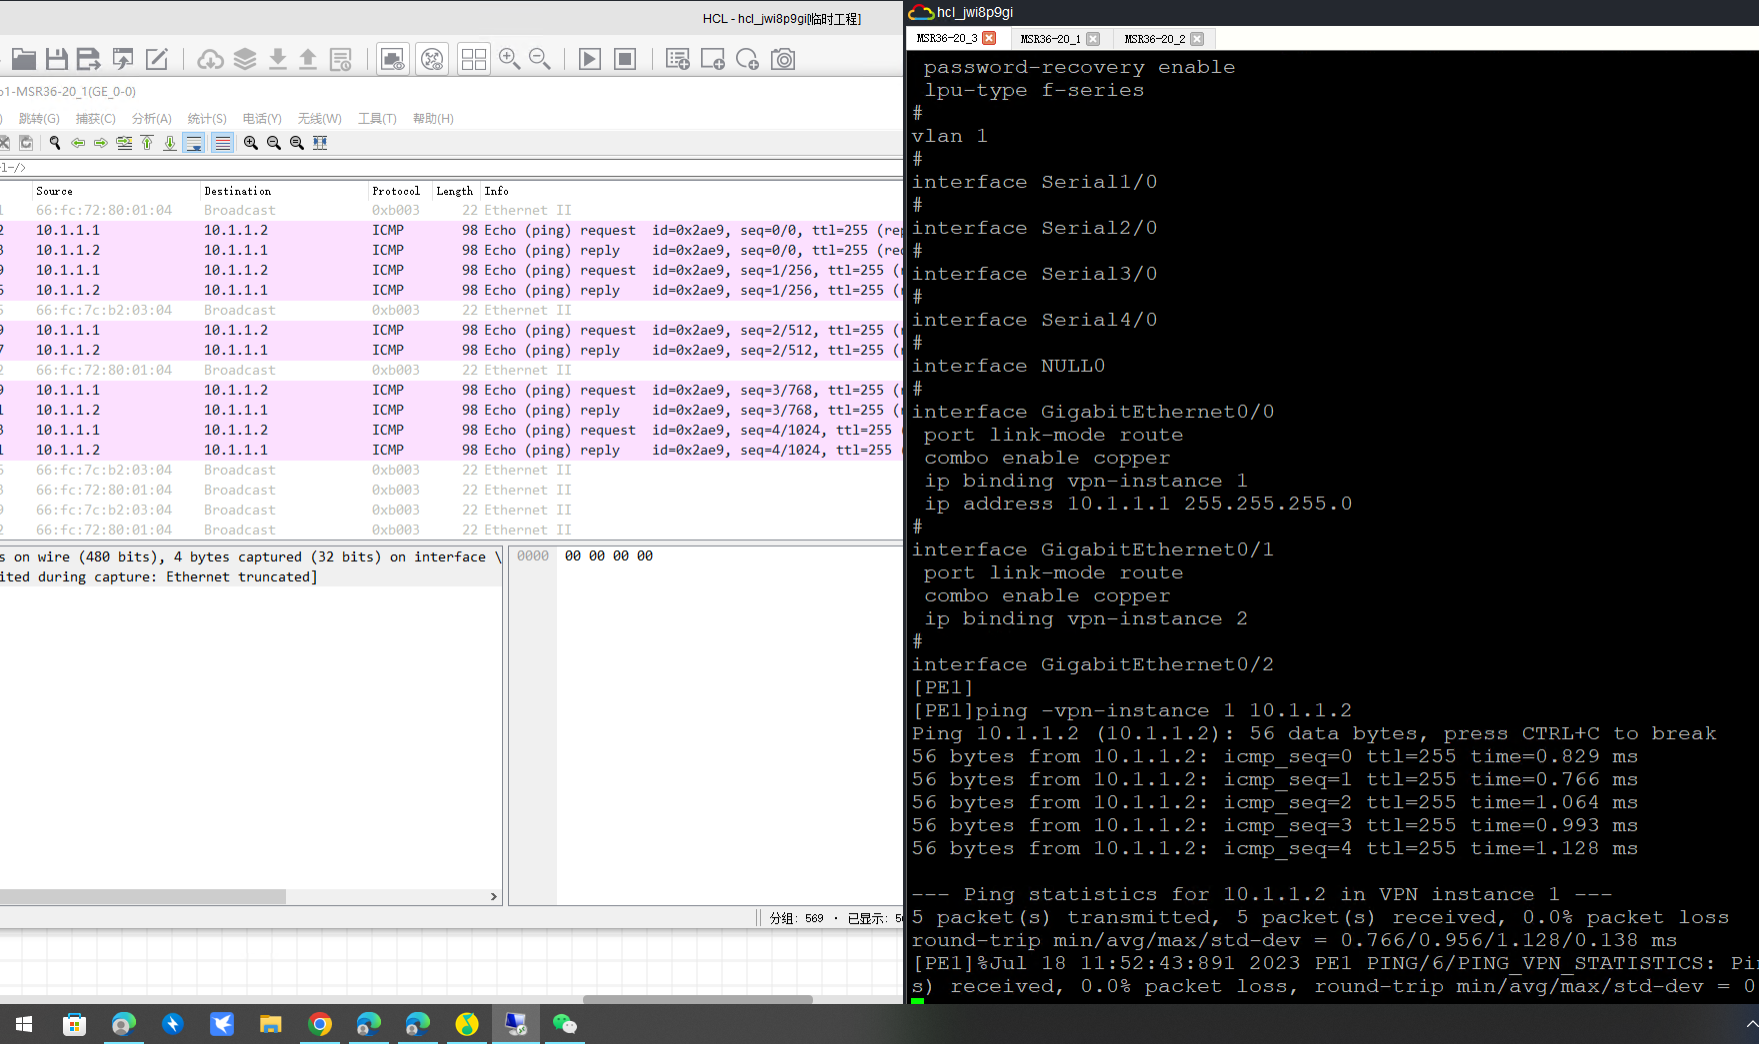Close the MSR36-20_3 terminal tab
The image size is (1759, 1044).
pyautogui.click(x=989, y=38)
